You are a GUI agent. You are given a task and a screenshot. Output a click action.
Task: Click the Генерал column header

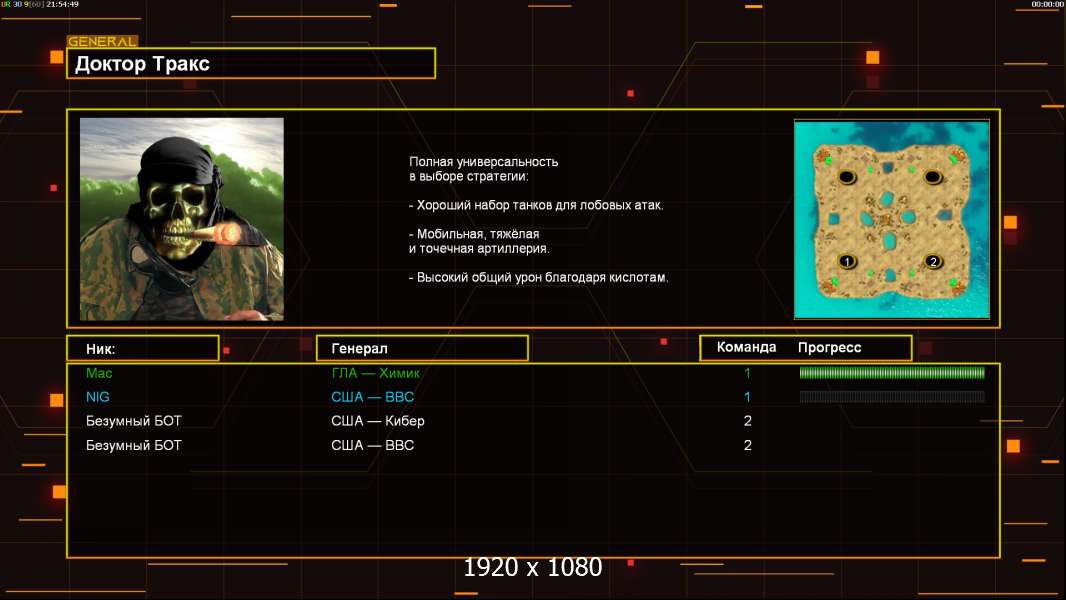coord(422,348)
